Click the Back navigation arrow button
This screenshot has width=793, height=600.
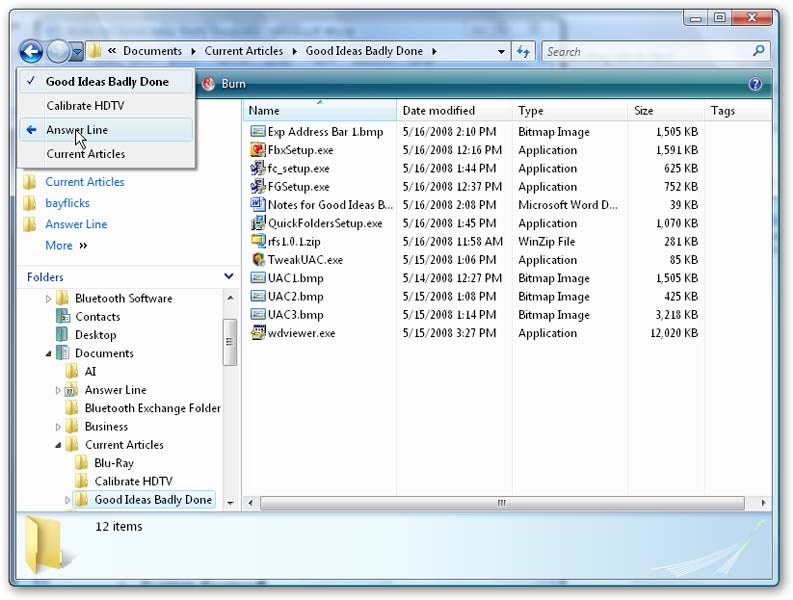pyautogui.click(x=31, y=51)
